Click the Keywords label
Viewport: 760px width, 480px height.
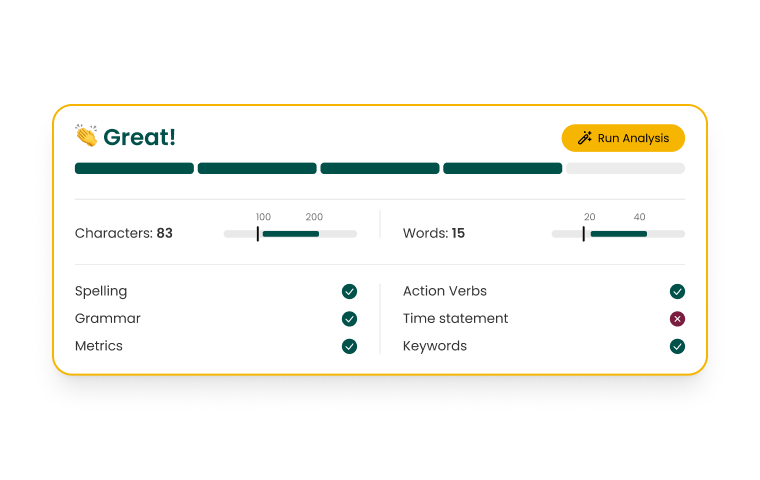(435, 346)
